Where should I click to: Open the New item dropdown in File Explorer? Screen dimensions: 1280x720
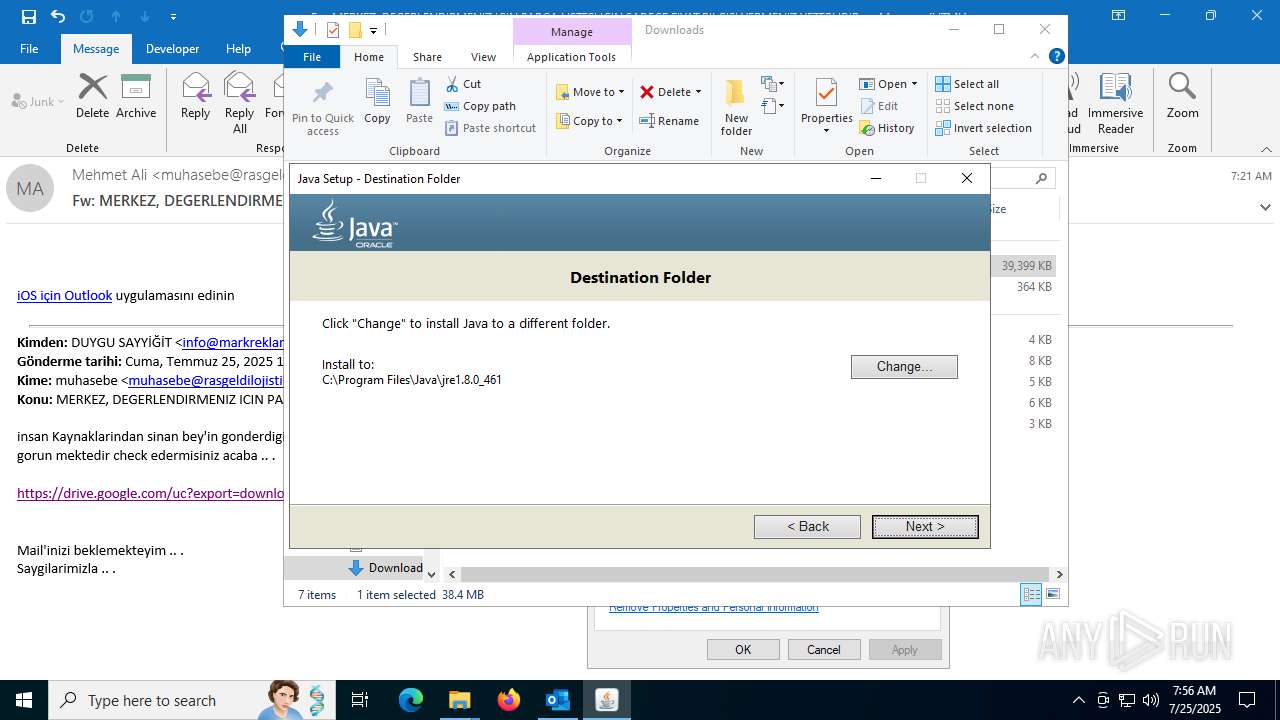coord(773,84)
